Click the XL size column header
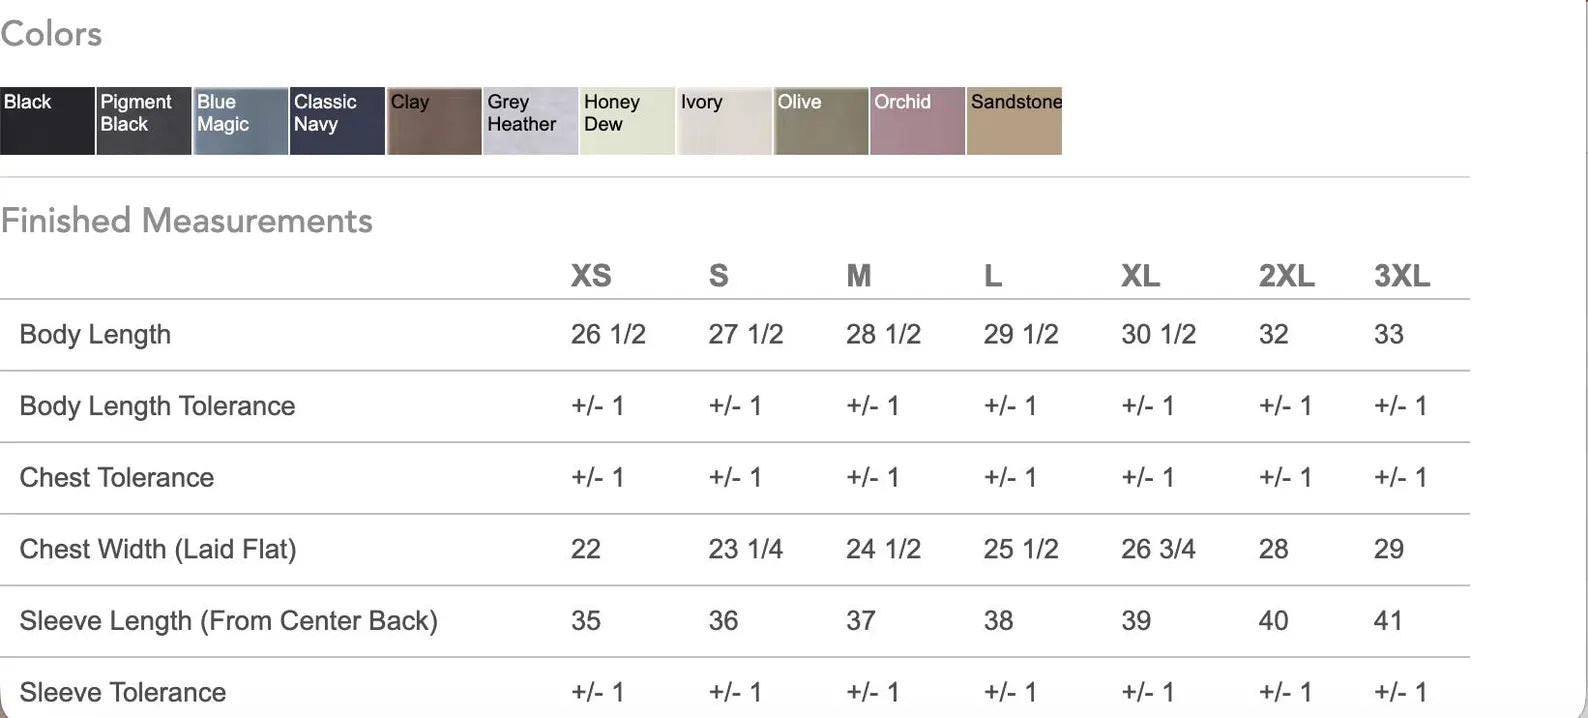 1140,276
